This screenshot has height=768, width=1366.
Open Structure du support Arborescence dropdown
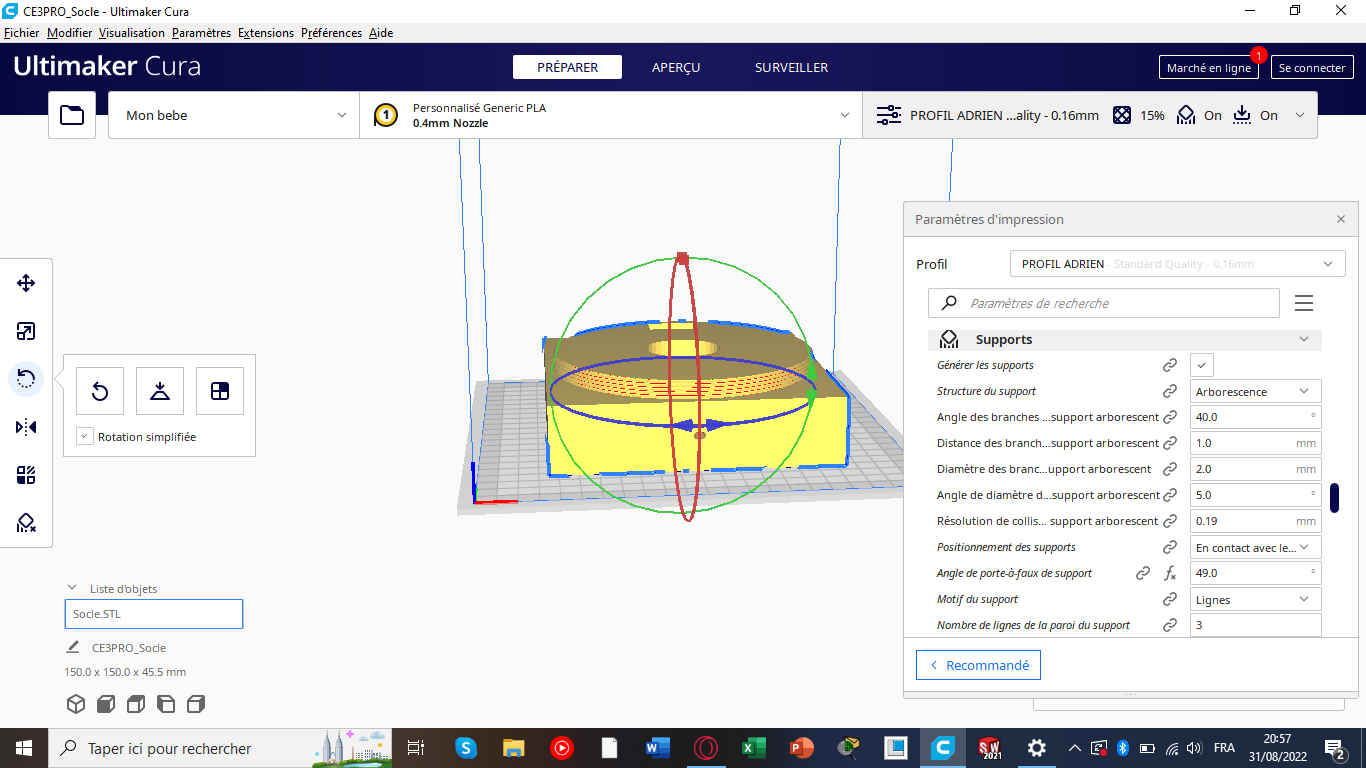click(x=1255, y=391)
